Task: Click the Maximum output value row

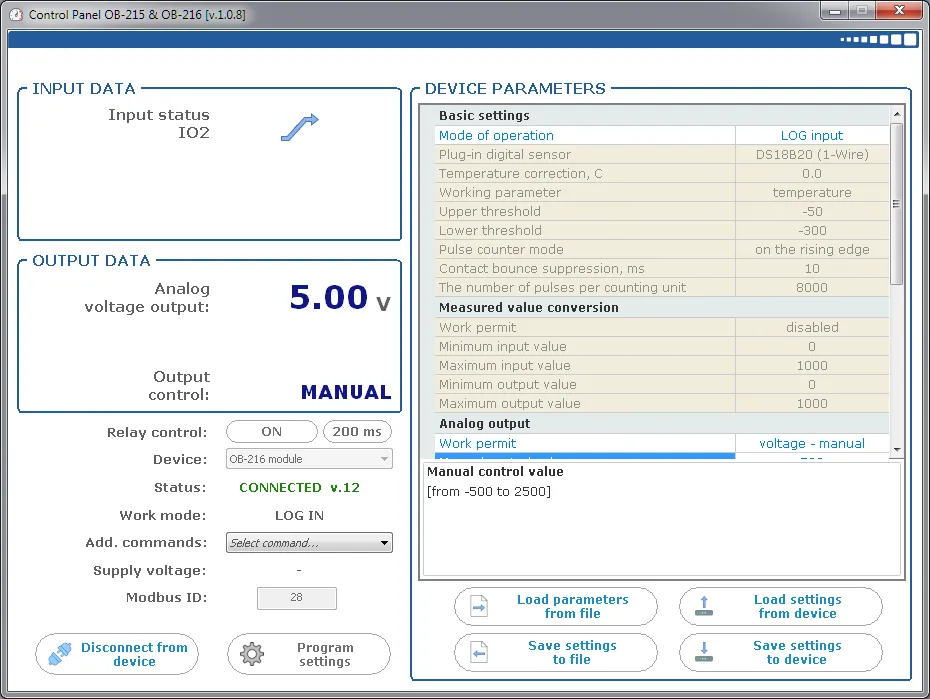Action: tap(661, 403)
